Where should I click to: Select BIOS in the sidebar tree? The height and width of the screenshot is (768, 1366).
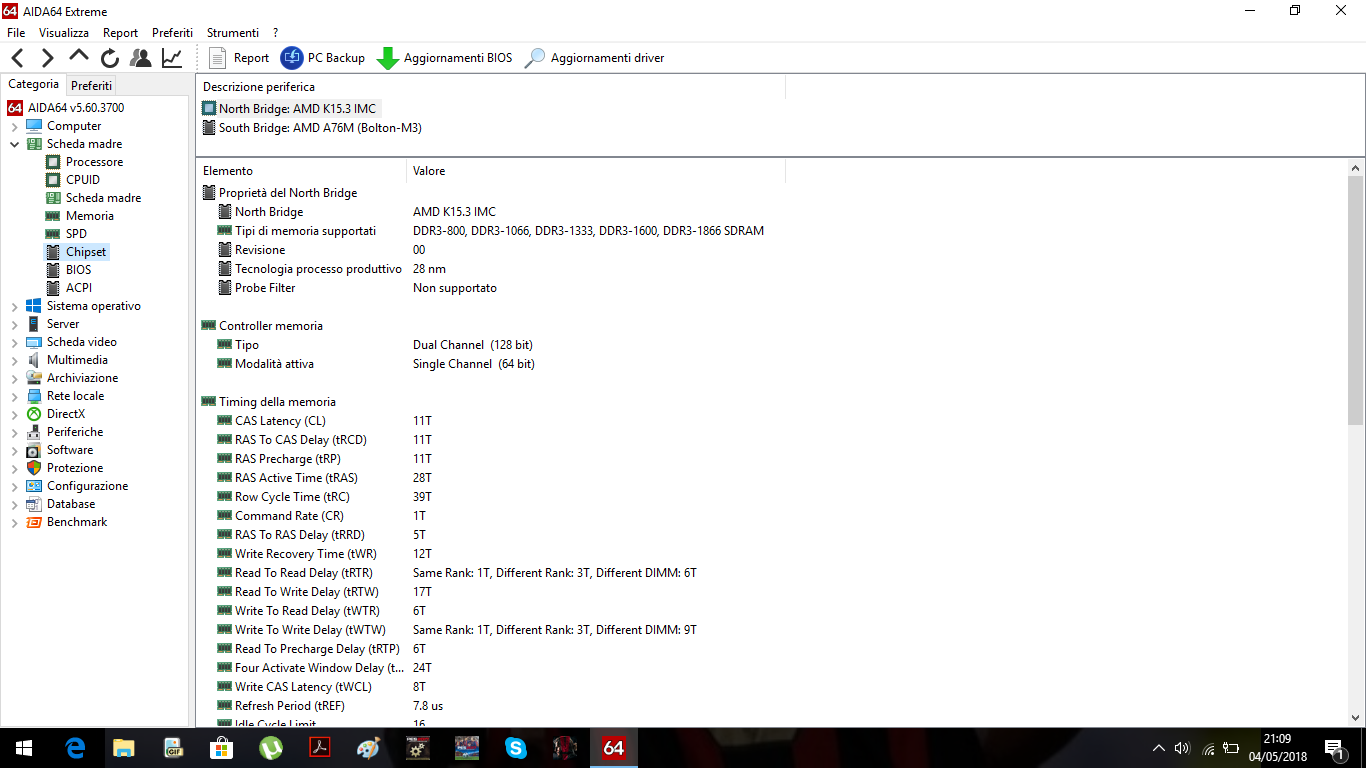coord(78,270)
